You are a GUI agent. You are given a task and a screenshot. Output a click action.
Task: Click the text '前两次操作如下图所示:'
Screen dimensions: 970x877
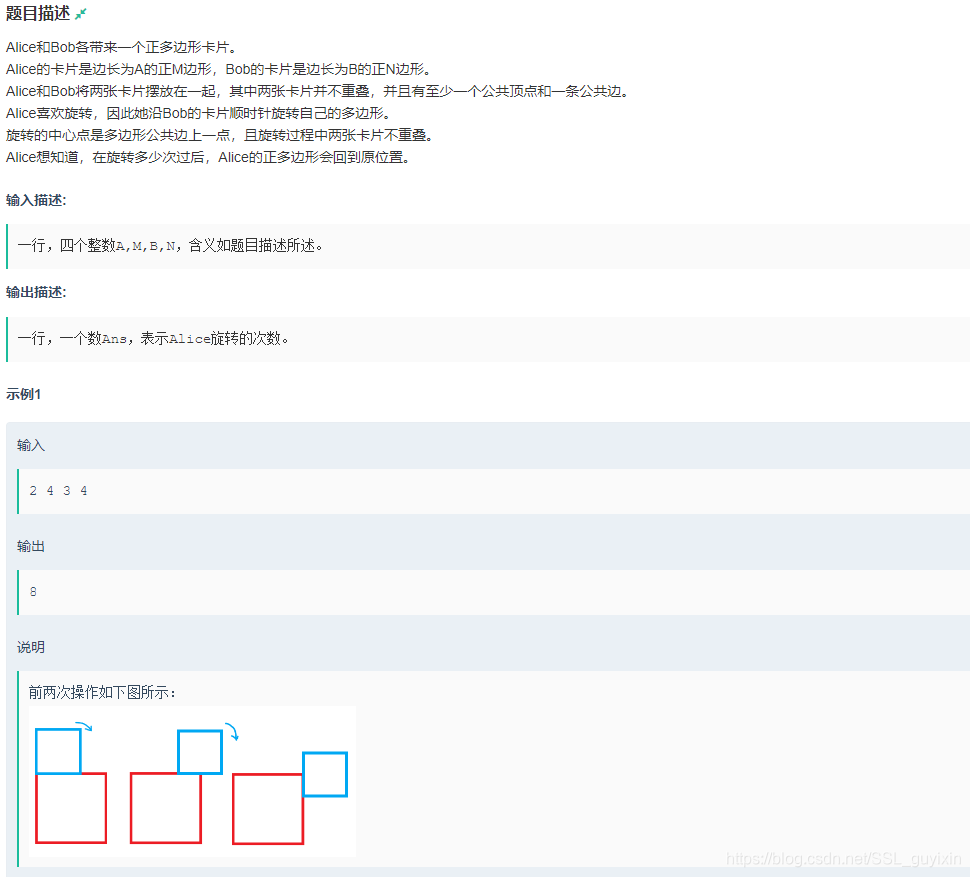102,693
